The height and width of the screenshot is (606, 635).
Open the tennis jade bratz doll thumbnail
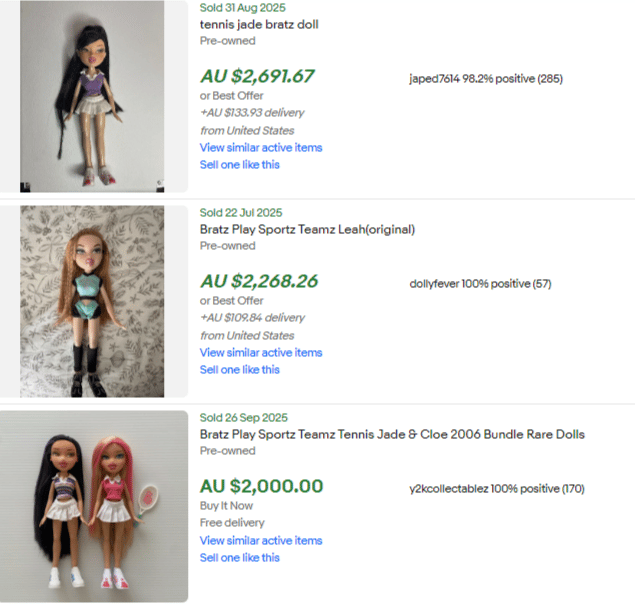point(92,96)
